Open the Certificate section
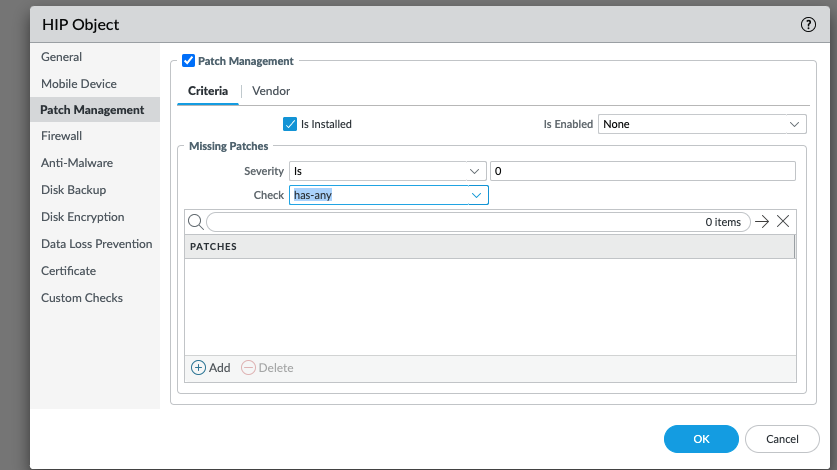The width and height of the screenshot is (837, 470). [68, 271]
